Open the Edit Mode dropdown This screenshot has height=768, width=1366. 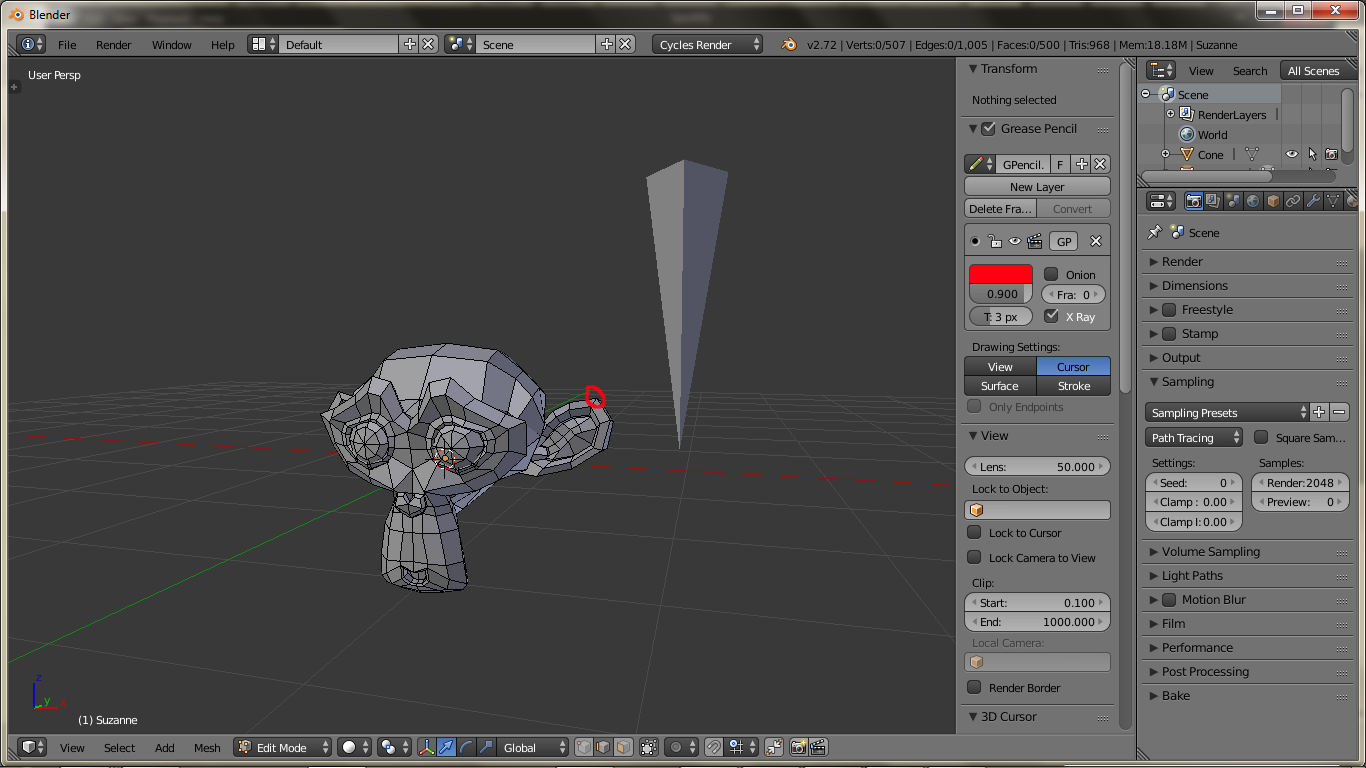click(283, 747)
